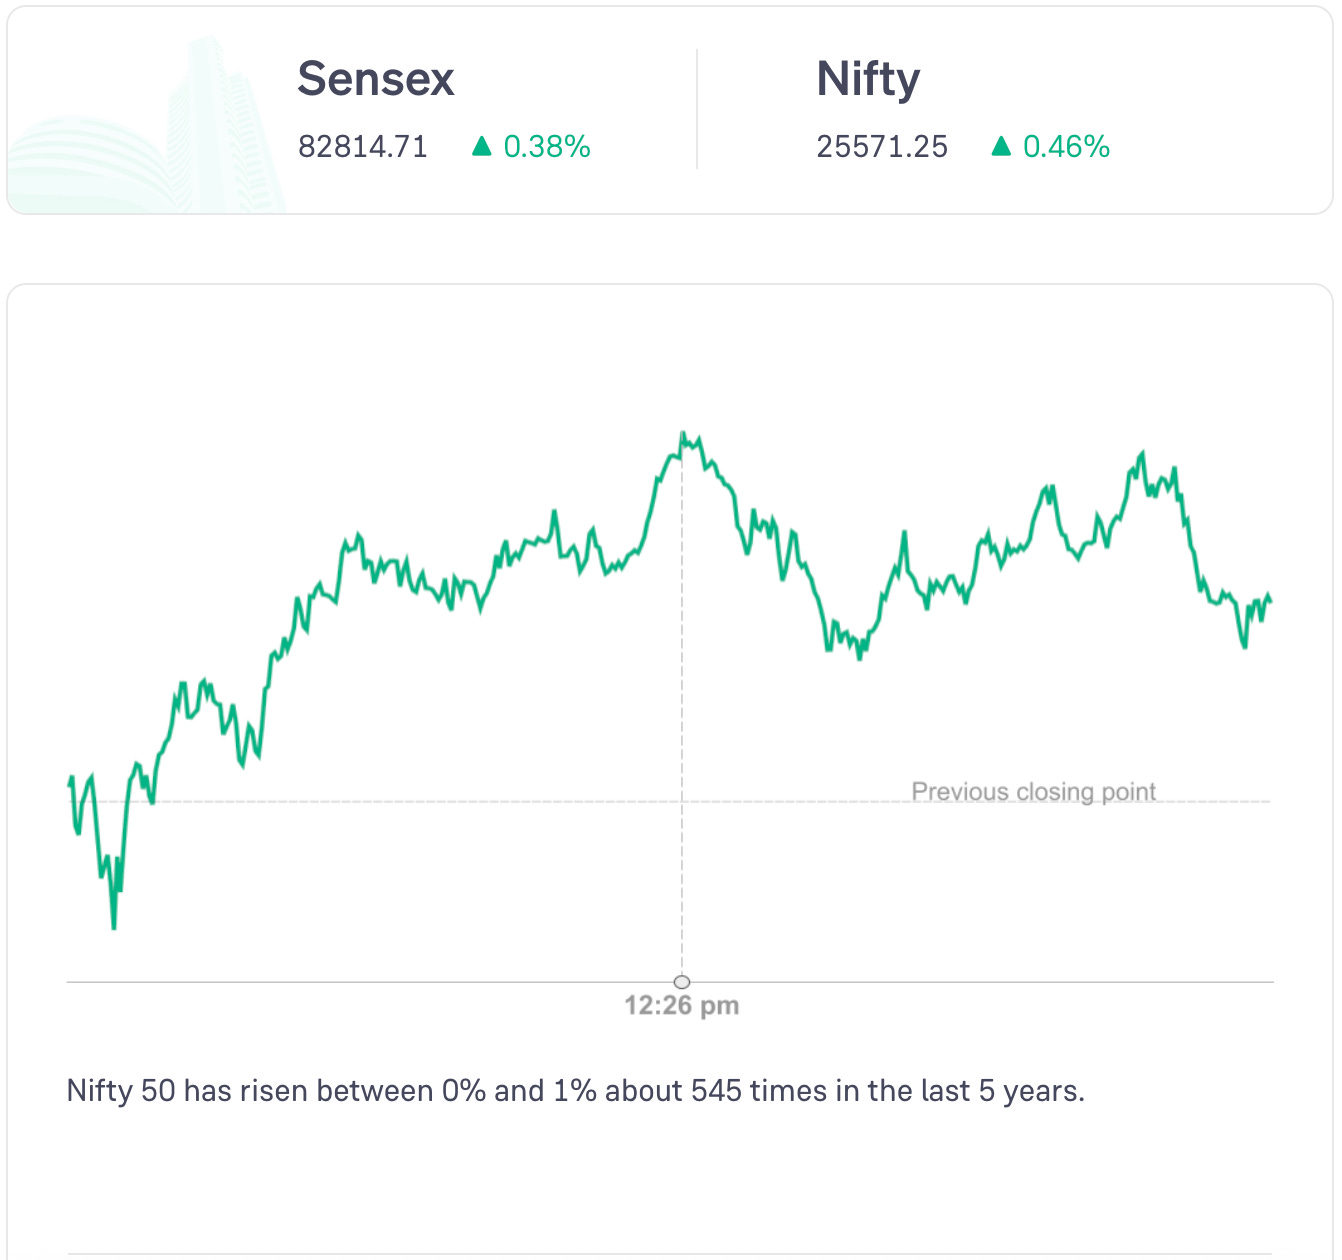The image size is (1342, 1260).
Task: Select the Nifty heading
Action: point(868,79)
